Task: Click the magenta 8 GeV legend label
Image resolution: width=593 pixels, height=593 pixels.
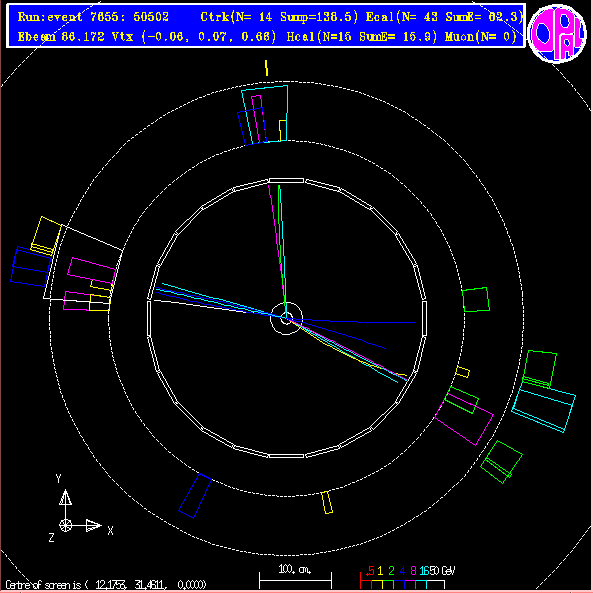Action: point(413,570)
